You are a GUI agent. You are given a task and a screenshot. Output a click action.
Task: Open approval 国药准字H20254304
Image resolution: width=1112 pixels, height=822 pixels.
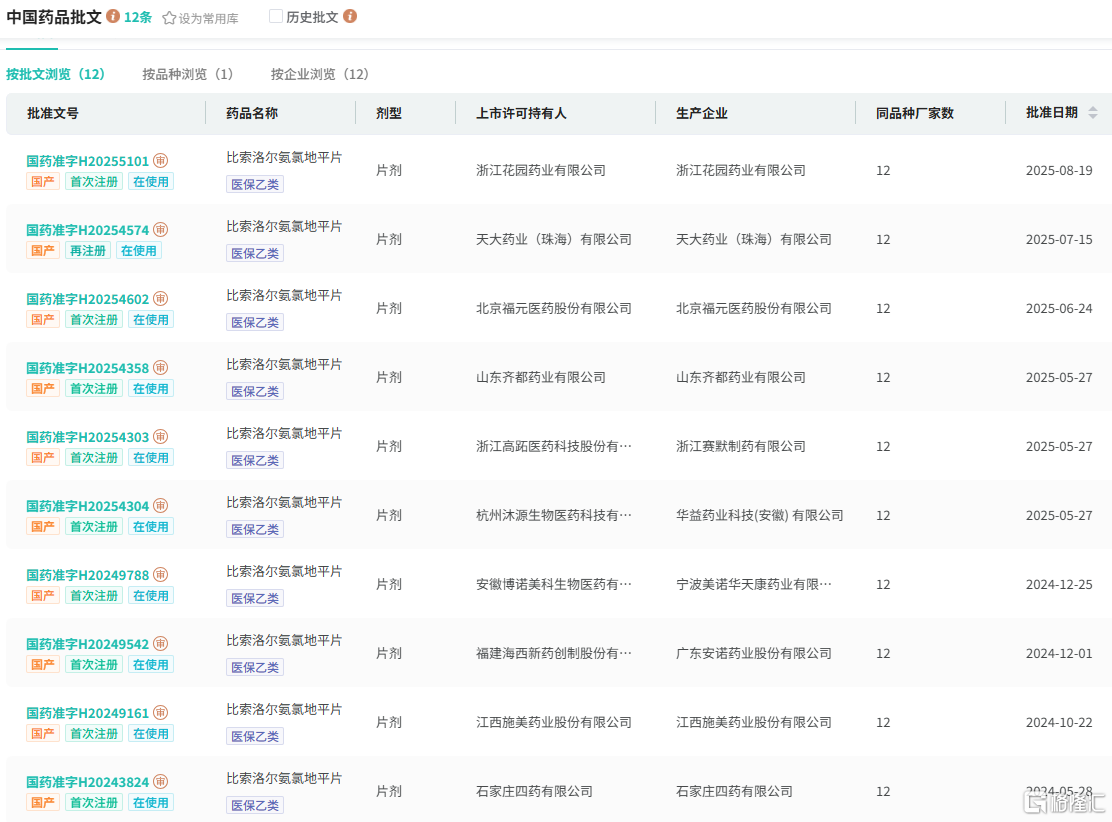click(x=88, y=506)
